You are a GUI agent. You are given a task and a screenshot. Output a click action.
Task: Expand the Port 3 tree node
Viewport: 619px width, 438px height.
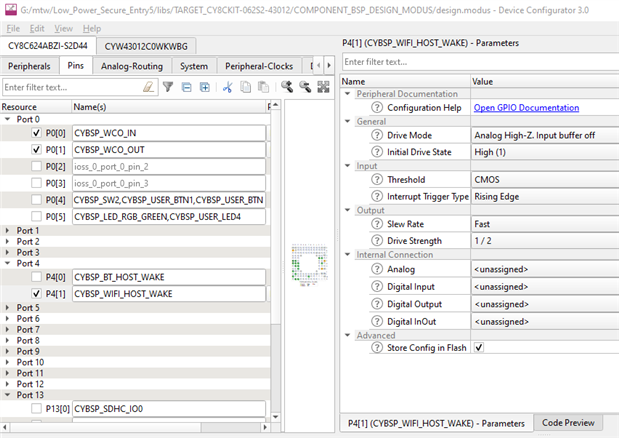[8, 252]
